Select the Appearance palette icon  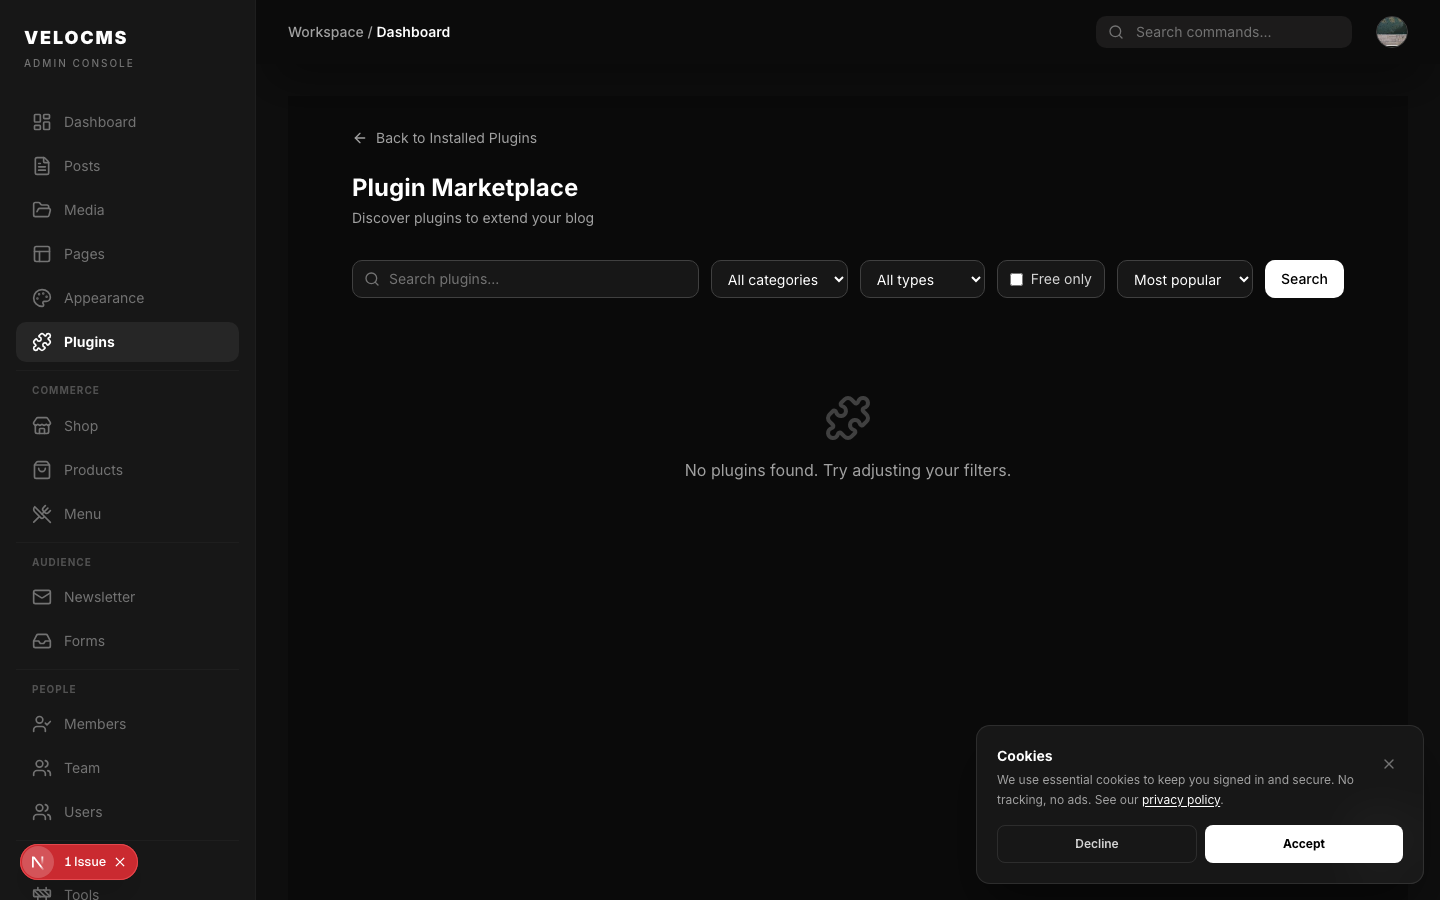pos(41,298)
